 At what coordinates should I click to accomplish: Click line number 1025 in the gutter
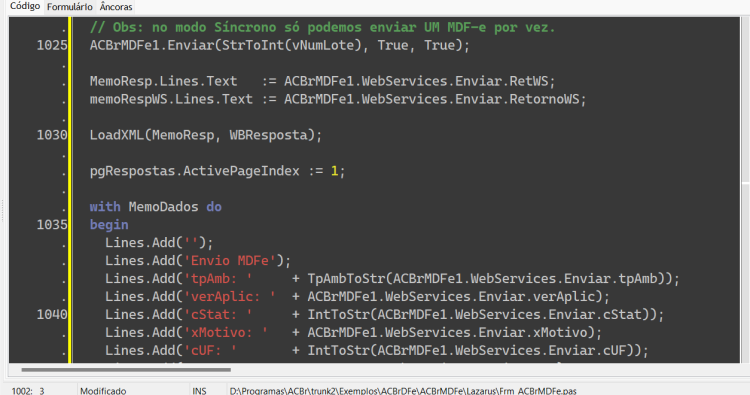(x=52, y=45)
